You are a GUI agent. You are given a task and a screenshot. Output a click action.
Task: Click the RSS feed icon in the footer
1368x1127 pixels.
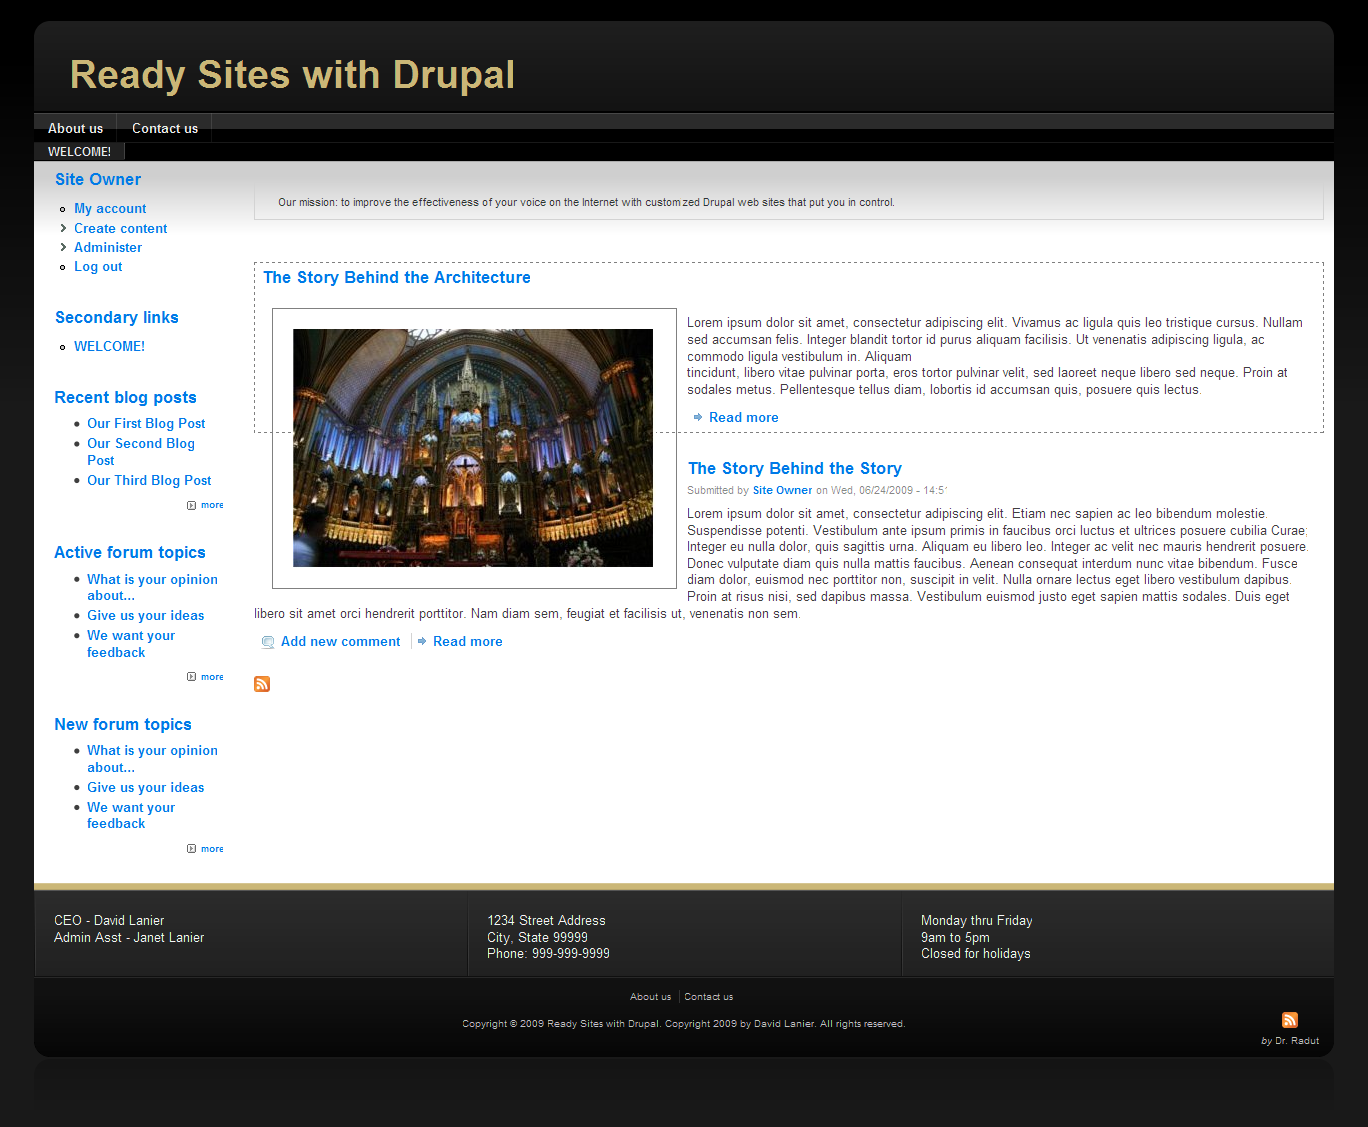tap(1289, 1020)
